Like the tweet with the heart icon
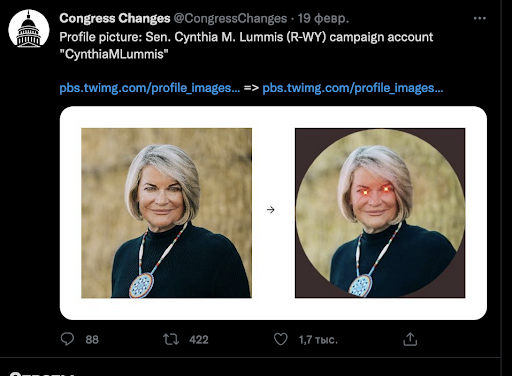The width and height of the screenshot is (512, 376). (x=281, y=339)
